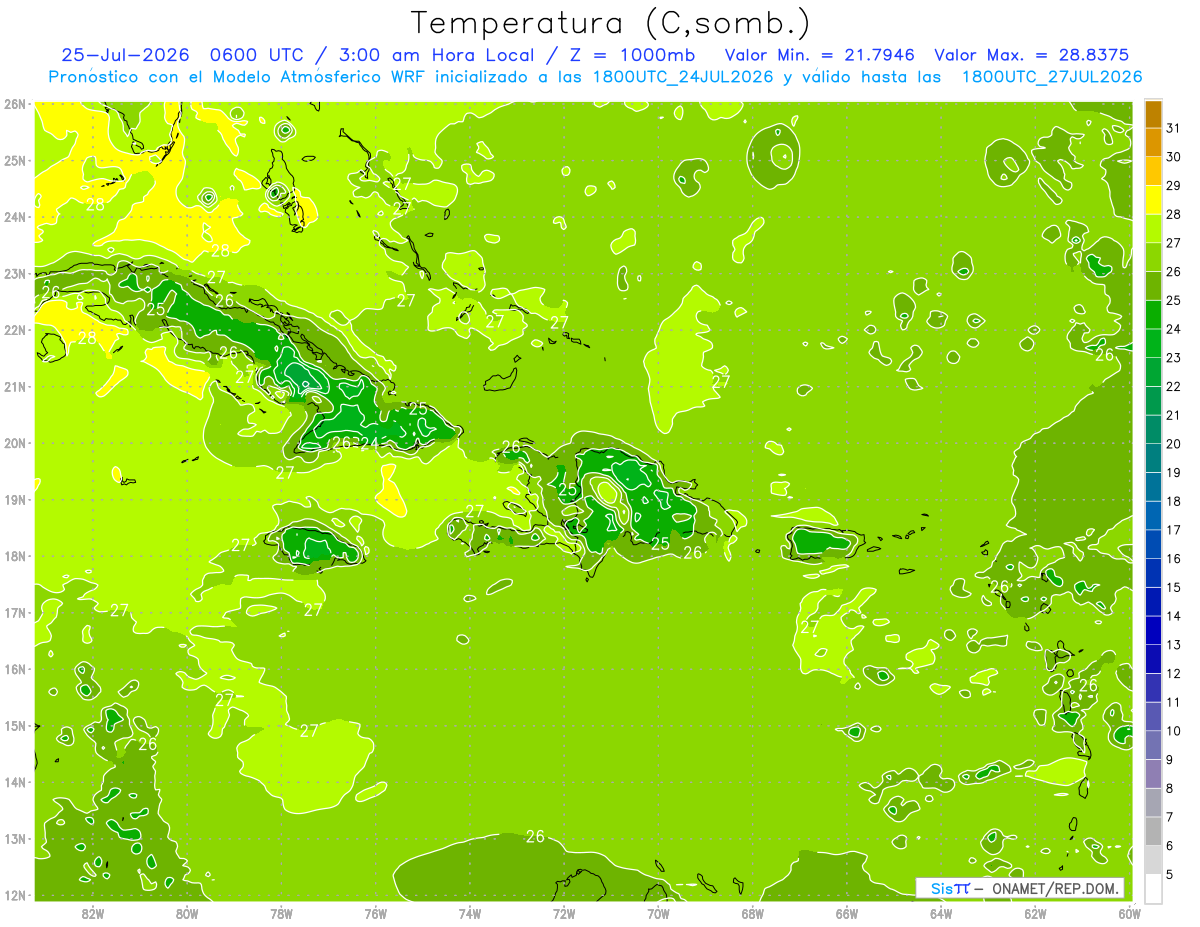Select the blue legend swatch between 15 and 16
The image size is (1200, 927).
pyautogui.click(x=1153, y=573)
